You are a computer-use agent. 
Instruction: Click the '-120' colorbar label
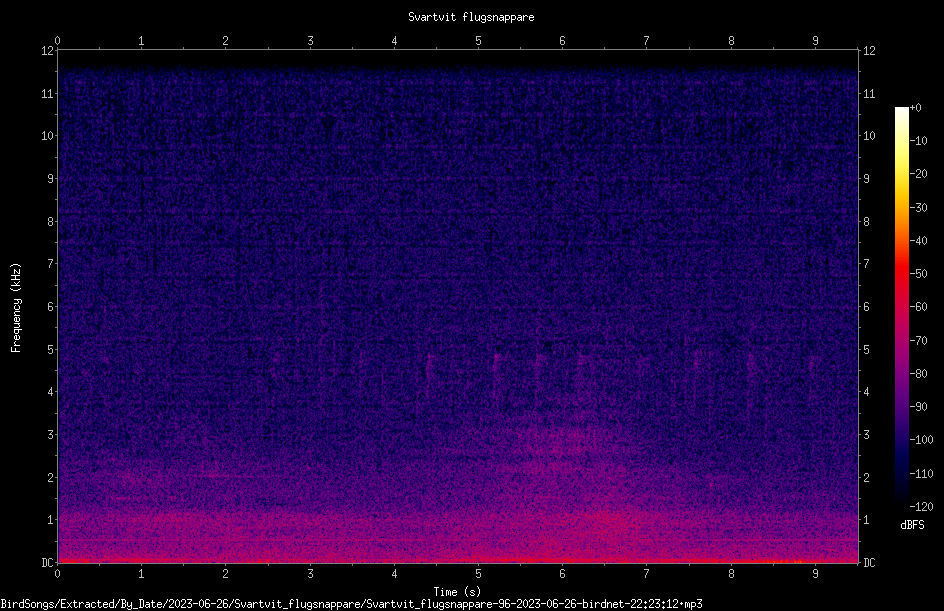click(x=921, y=507)
